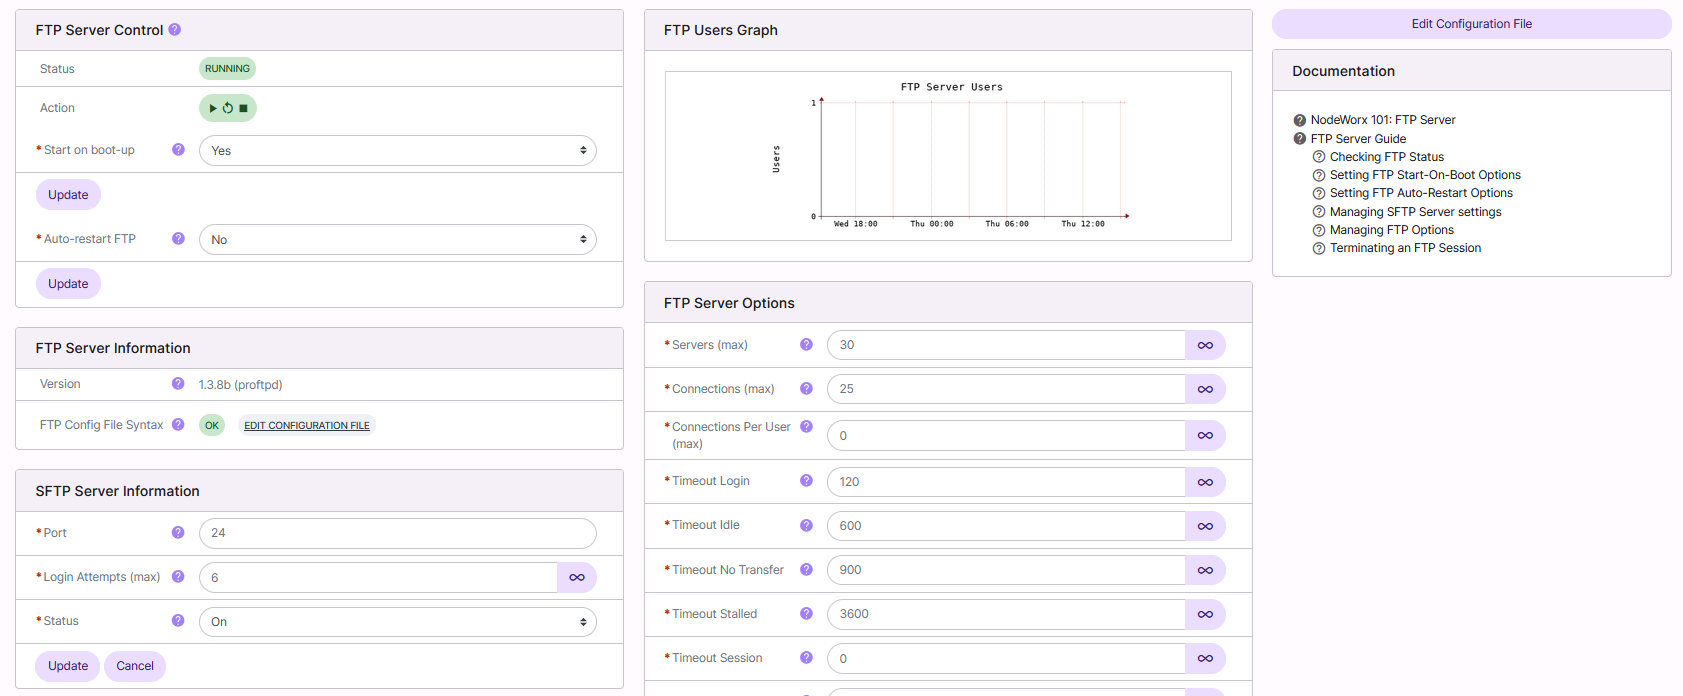Click help icon next to Auto-restart FTP
Image resolution: width=1683 pixels, height=696 pixels.
tap(178, 239)
